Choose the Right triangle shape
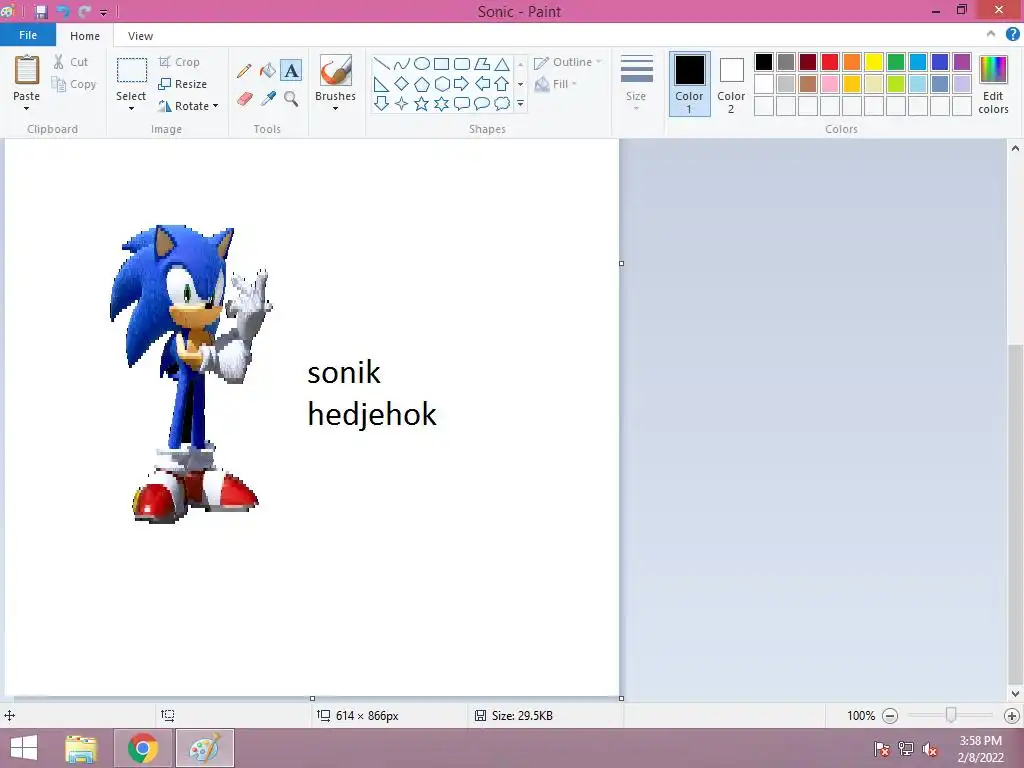 point(381,84)
